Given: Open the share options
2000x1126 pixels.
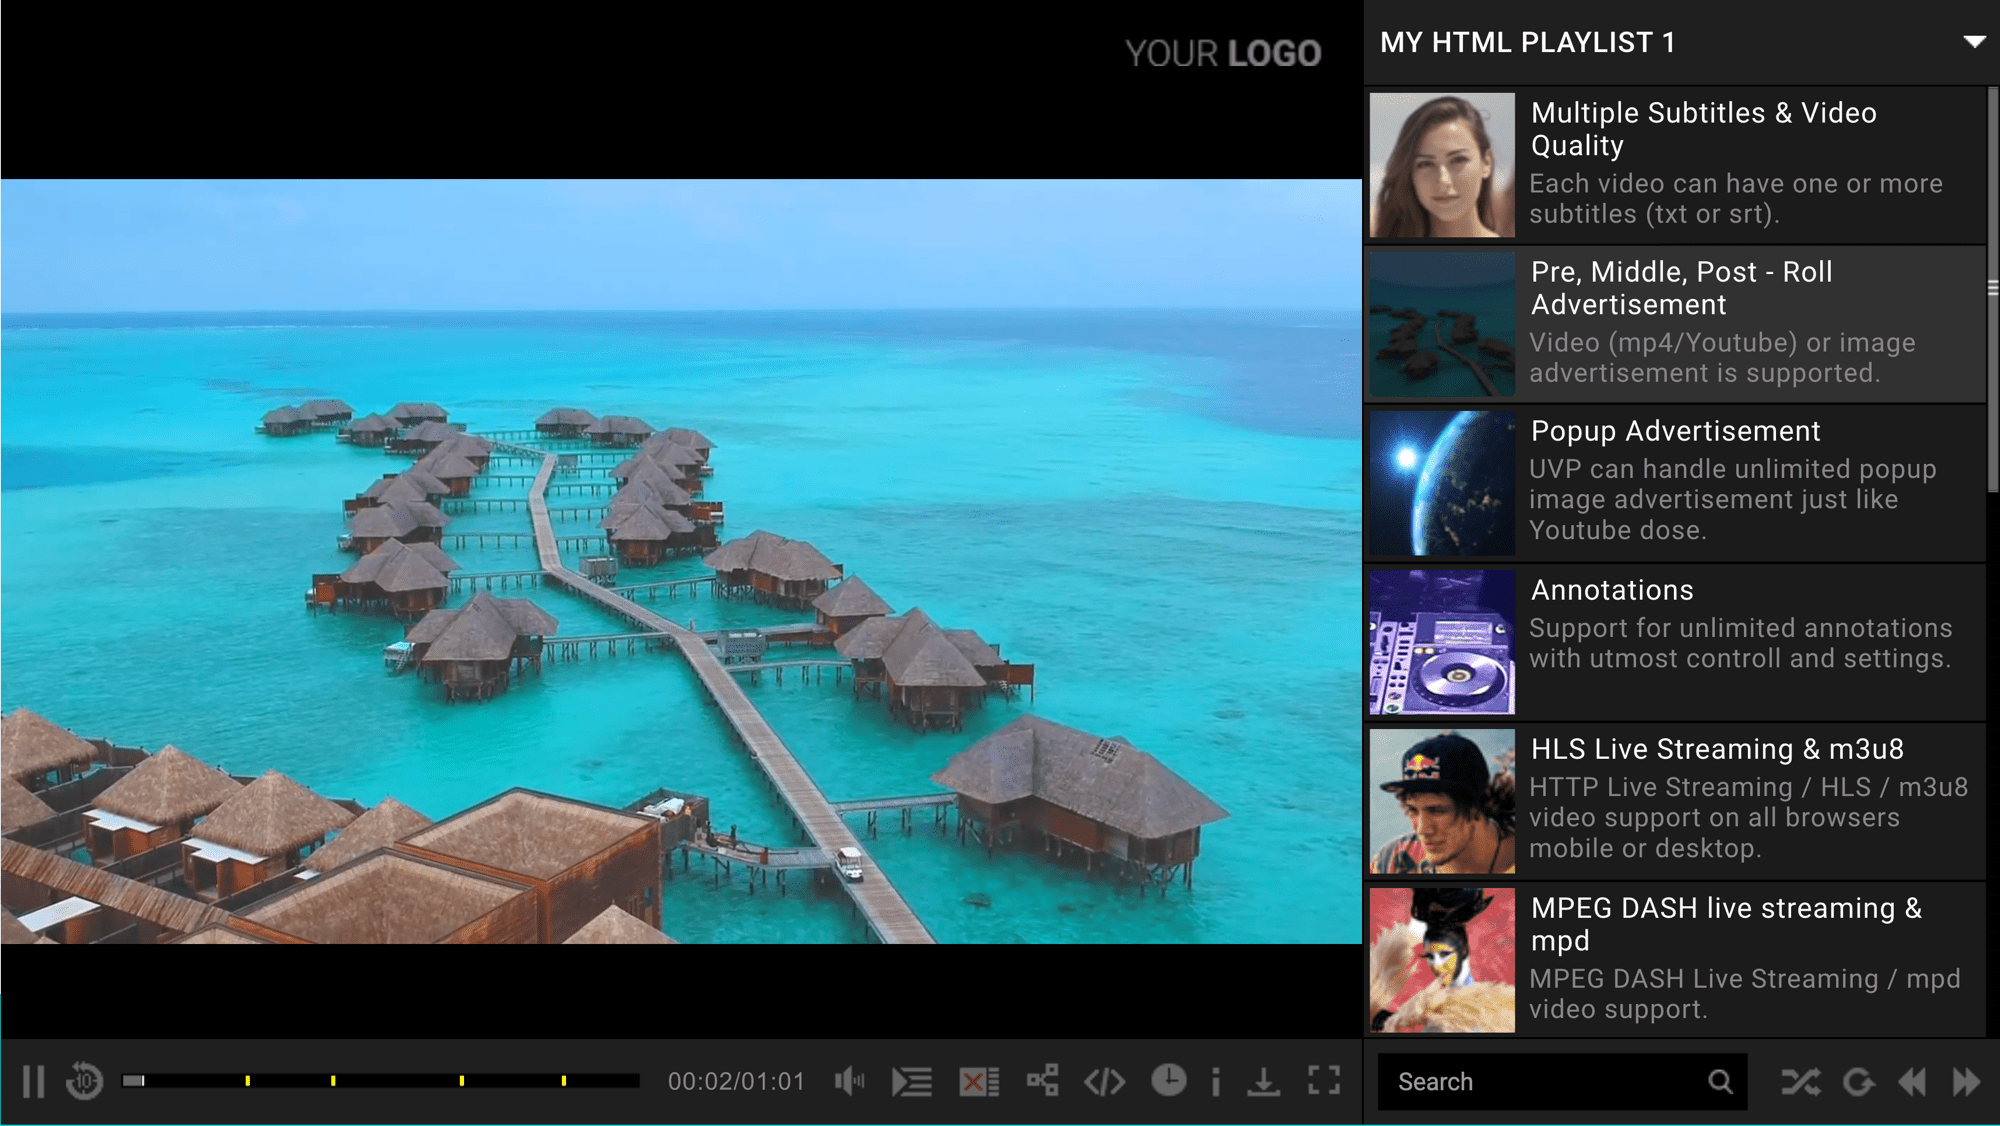Looking at the screenshot, I should click(x=1043, y=1081).
